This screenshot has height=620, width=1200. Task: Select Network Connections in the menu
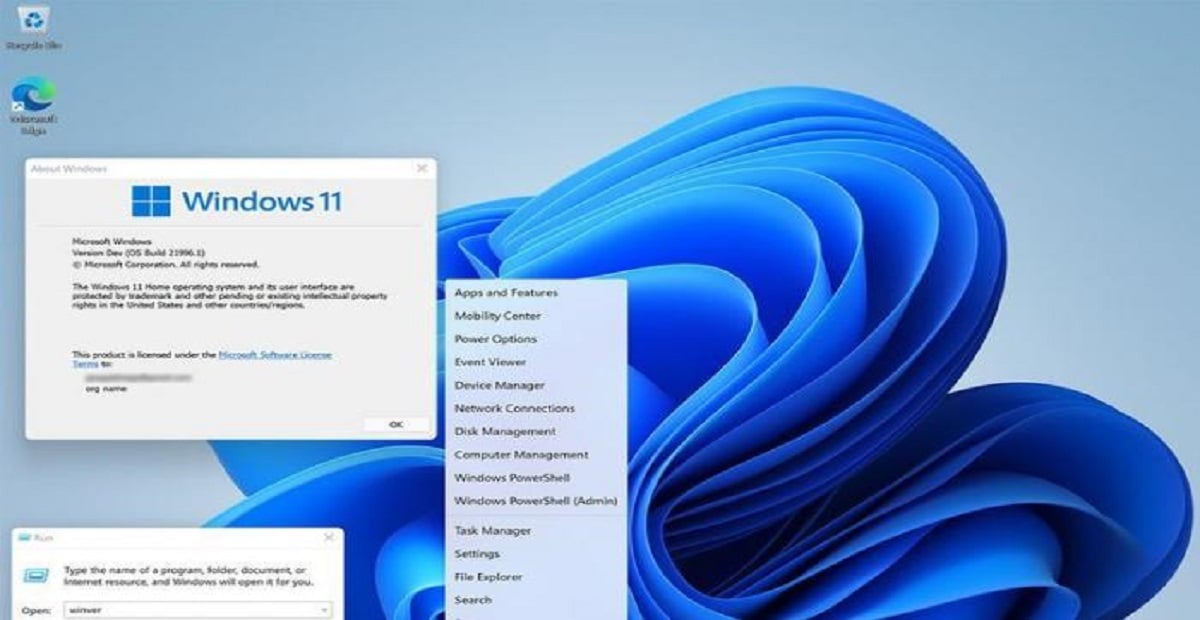(x=514, y=408)
